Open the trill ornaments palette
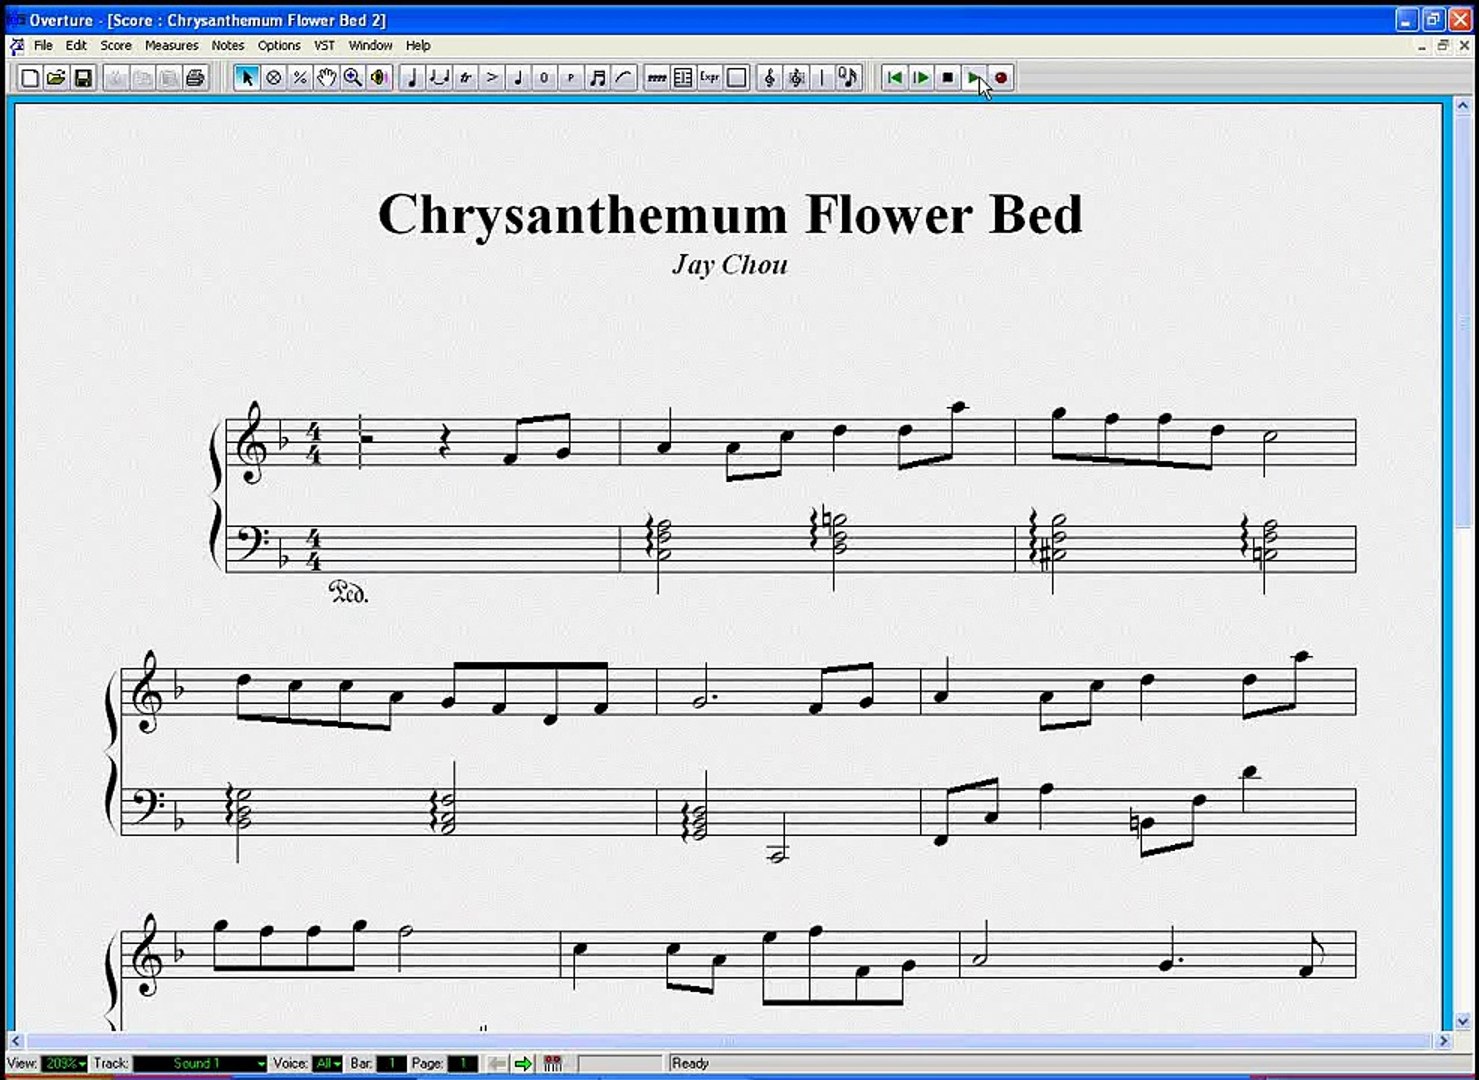The width and height of the screenshot is (1479, 1080). (x=465, y=78)
